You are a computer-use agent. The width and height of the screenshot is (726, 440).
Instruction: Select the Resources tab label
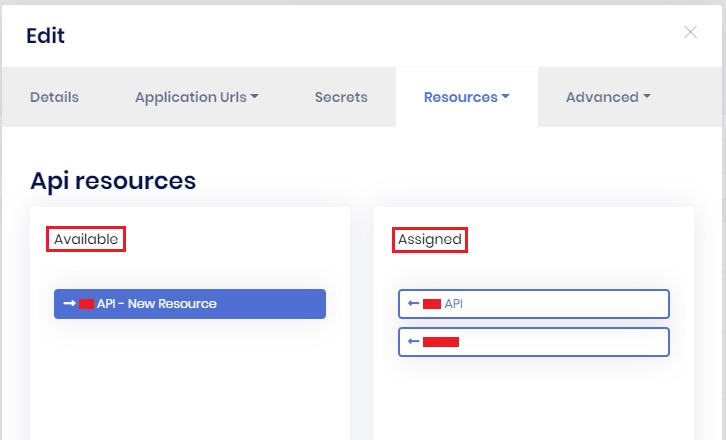click(x=460, y=97)
